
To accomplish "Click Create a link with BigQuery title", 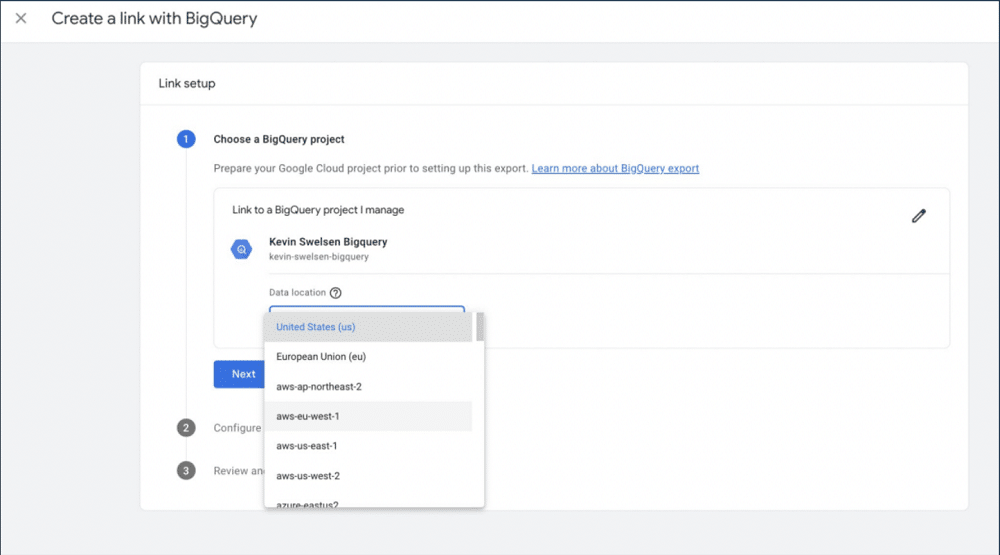I will pyautogui.click(x=154, y=18).
